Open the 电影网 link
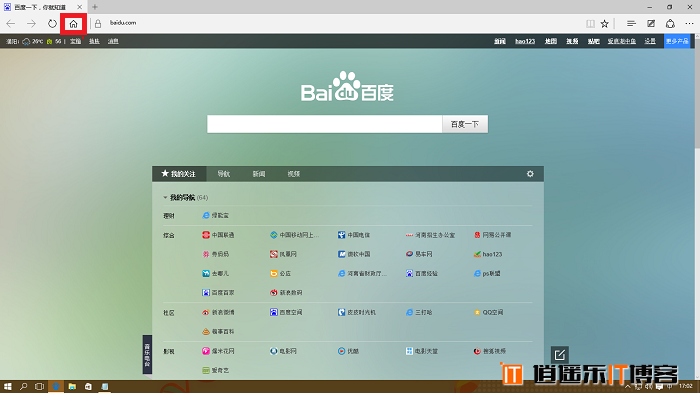This screenshot has width=700, height=393. click(x=283, y=351)
